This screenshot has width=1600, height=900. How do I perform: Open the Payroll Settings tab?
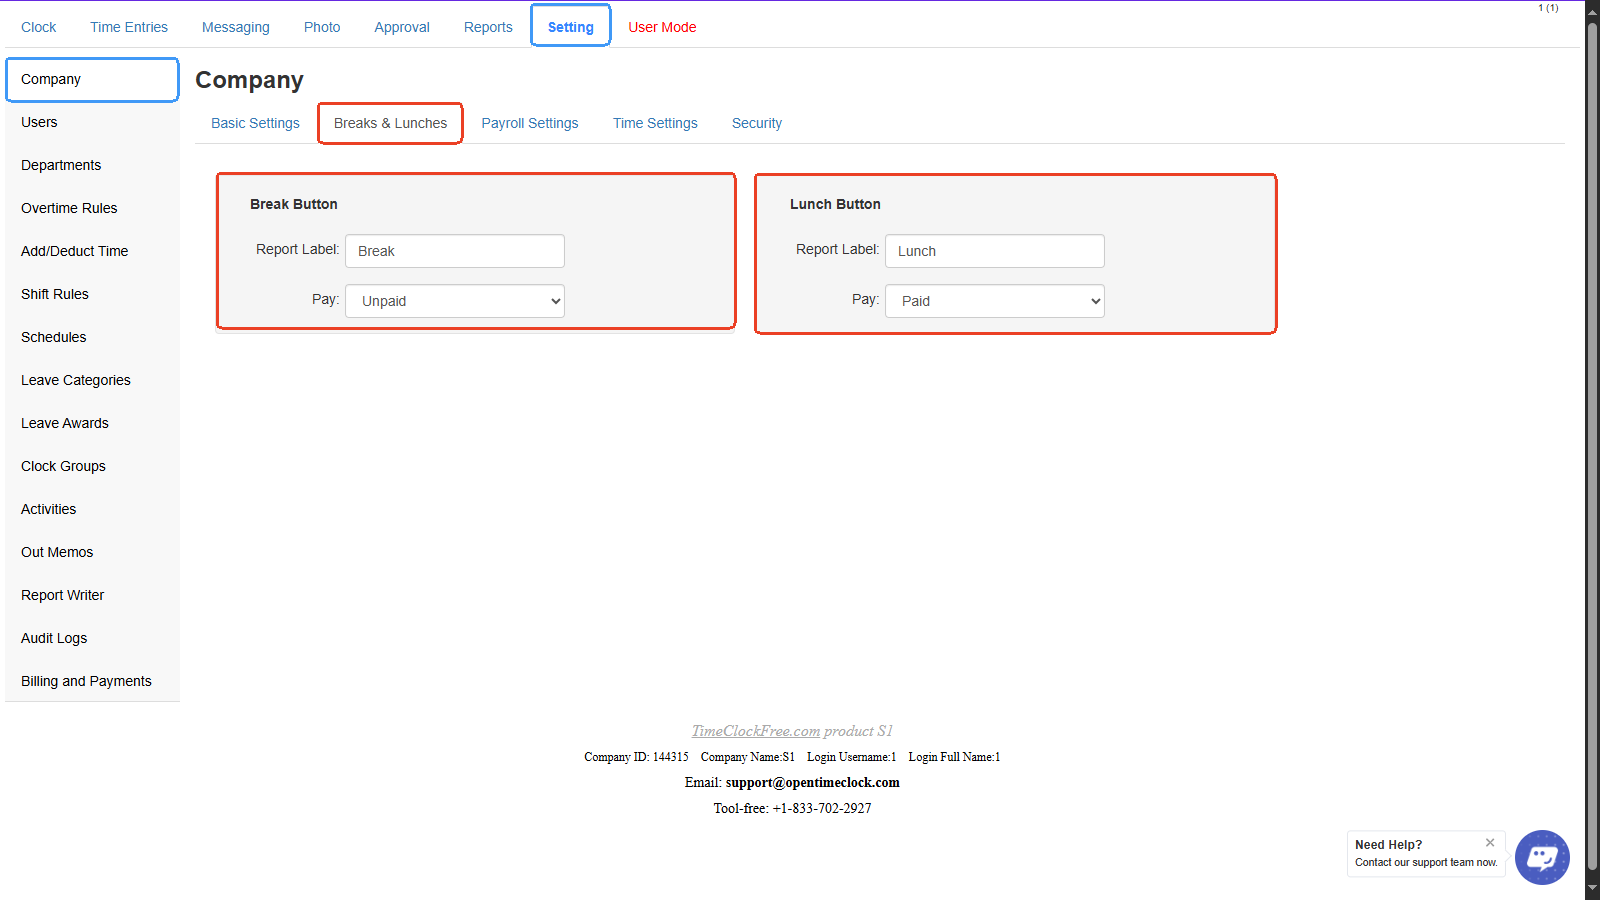point(530,123)
